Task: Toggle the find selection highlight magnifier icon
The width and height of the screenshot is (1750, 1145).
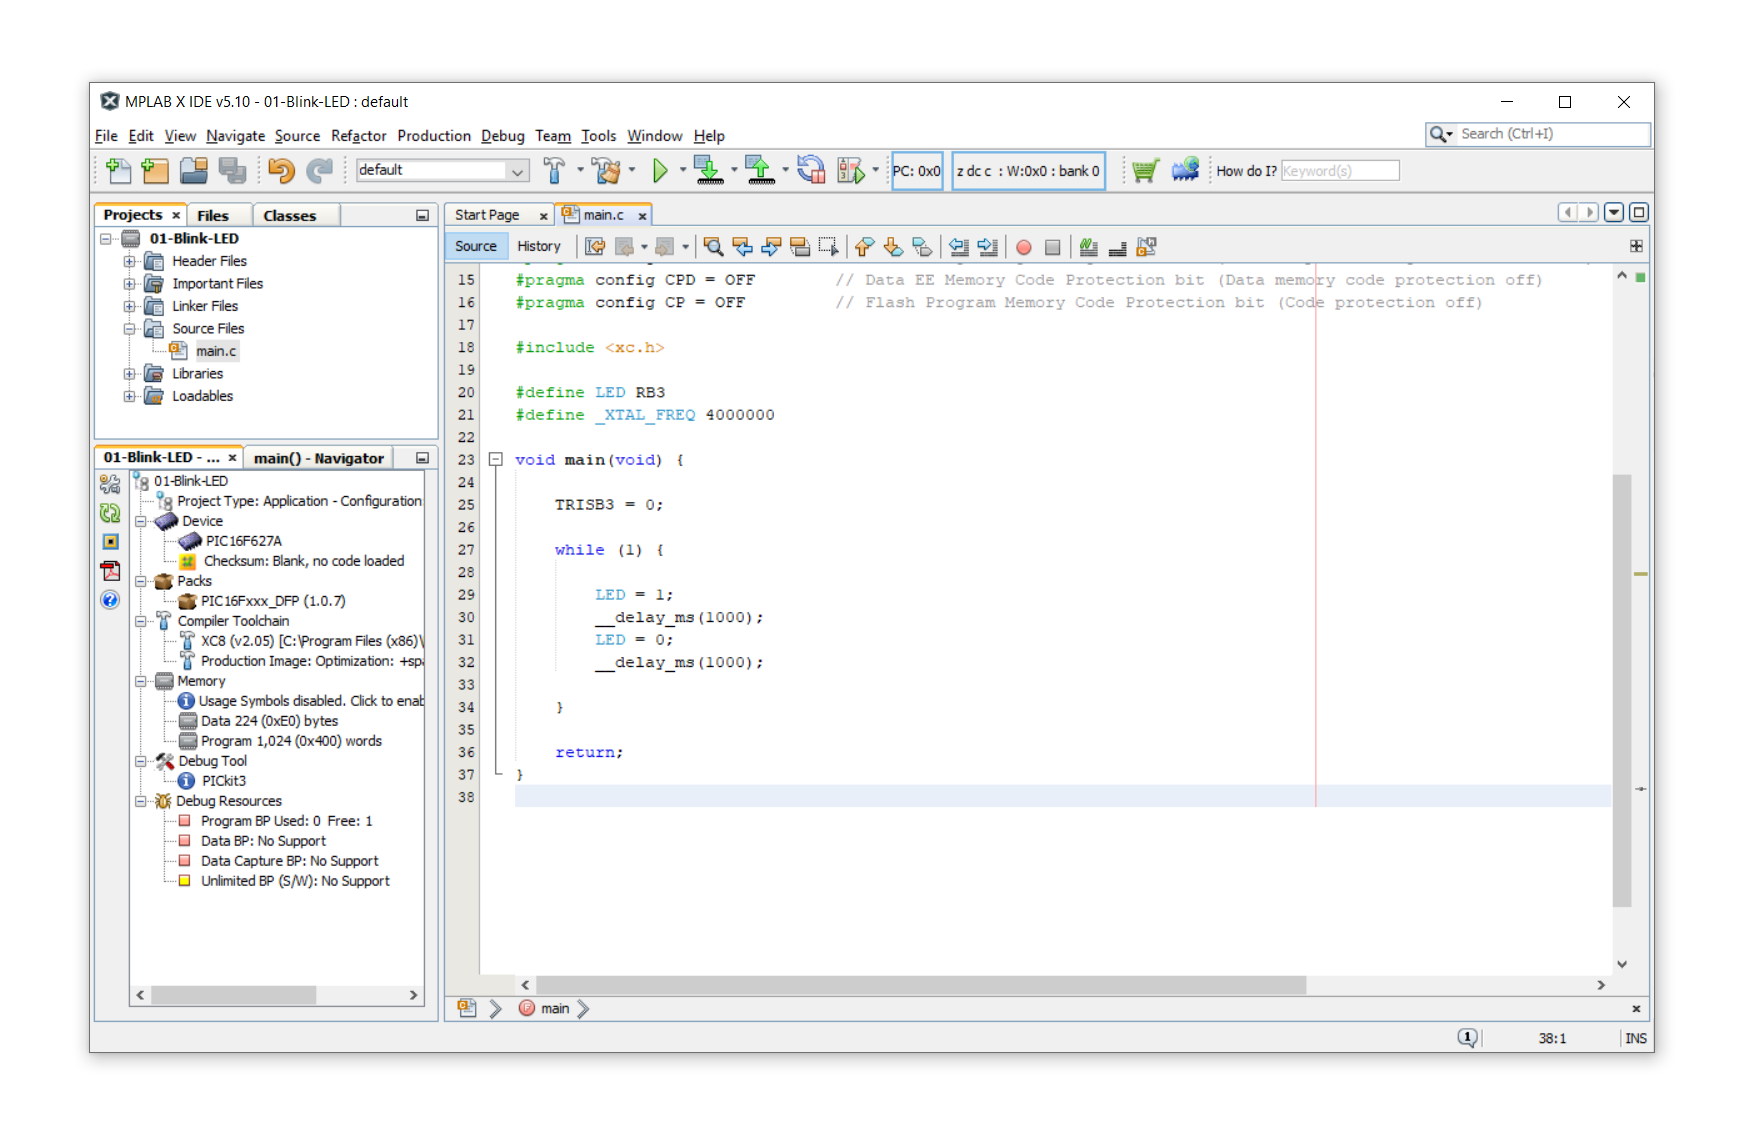Action: [713, 247]
